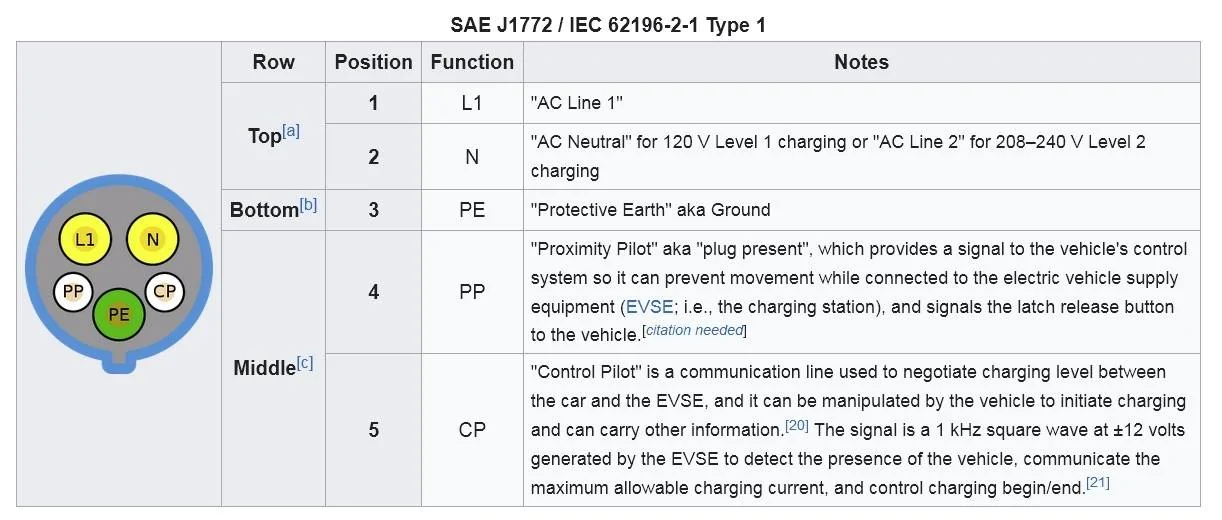Click the yellow N pin on connector diagram

152,240
